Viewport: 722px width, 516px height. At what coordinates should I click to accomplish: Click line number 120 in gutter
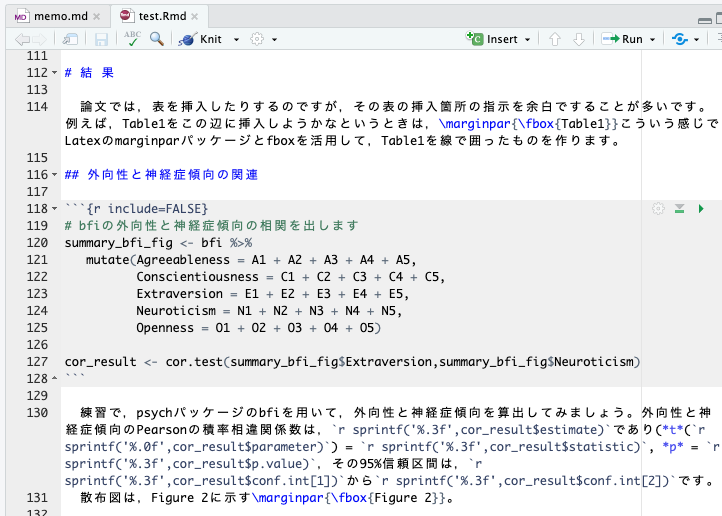click(x=37, y=243)
